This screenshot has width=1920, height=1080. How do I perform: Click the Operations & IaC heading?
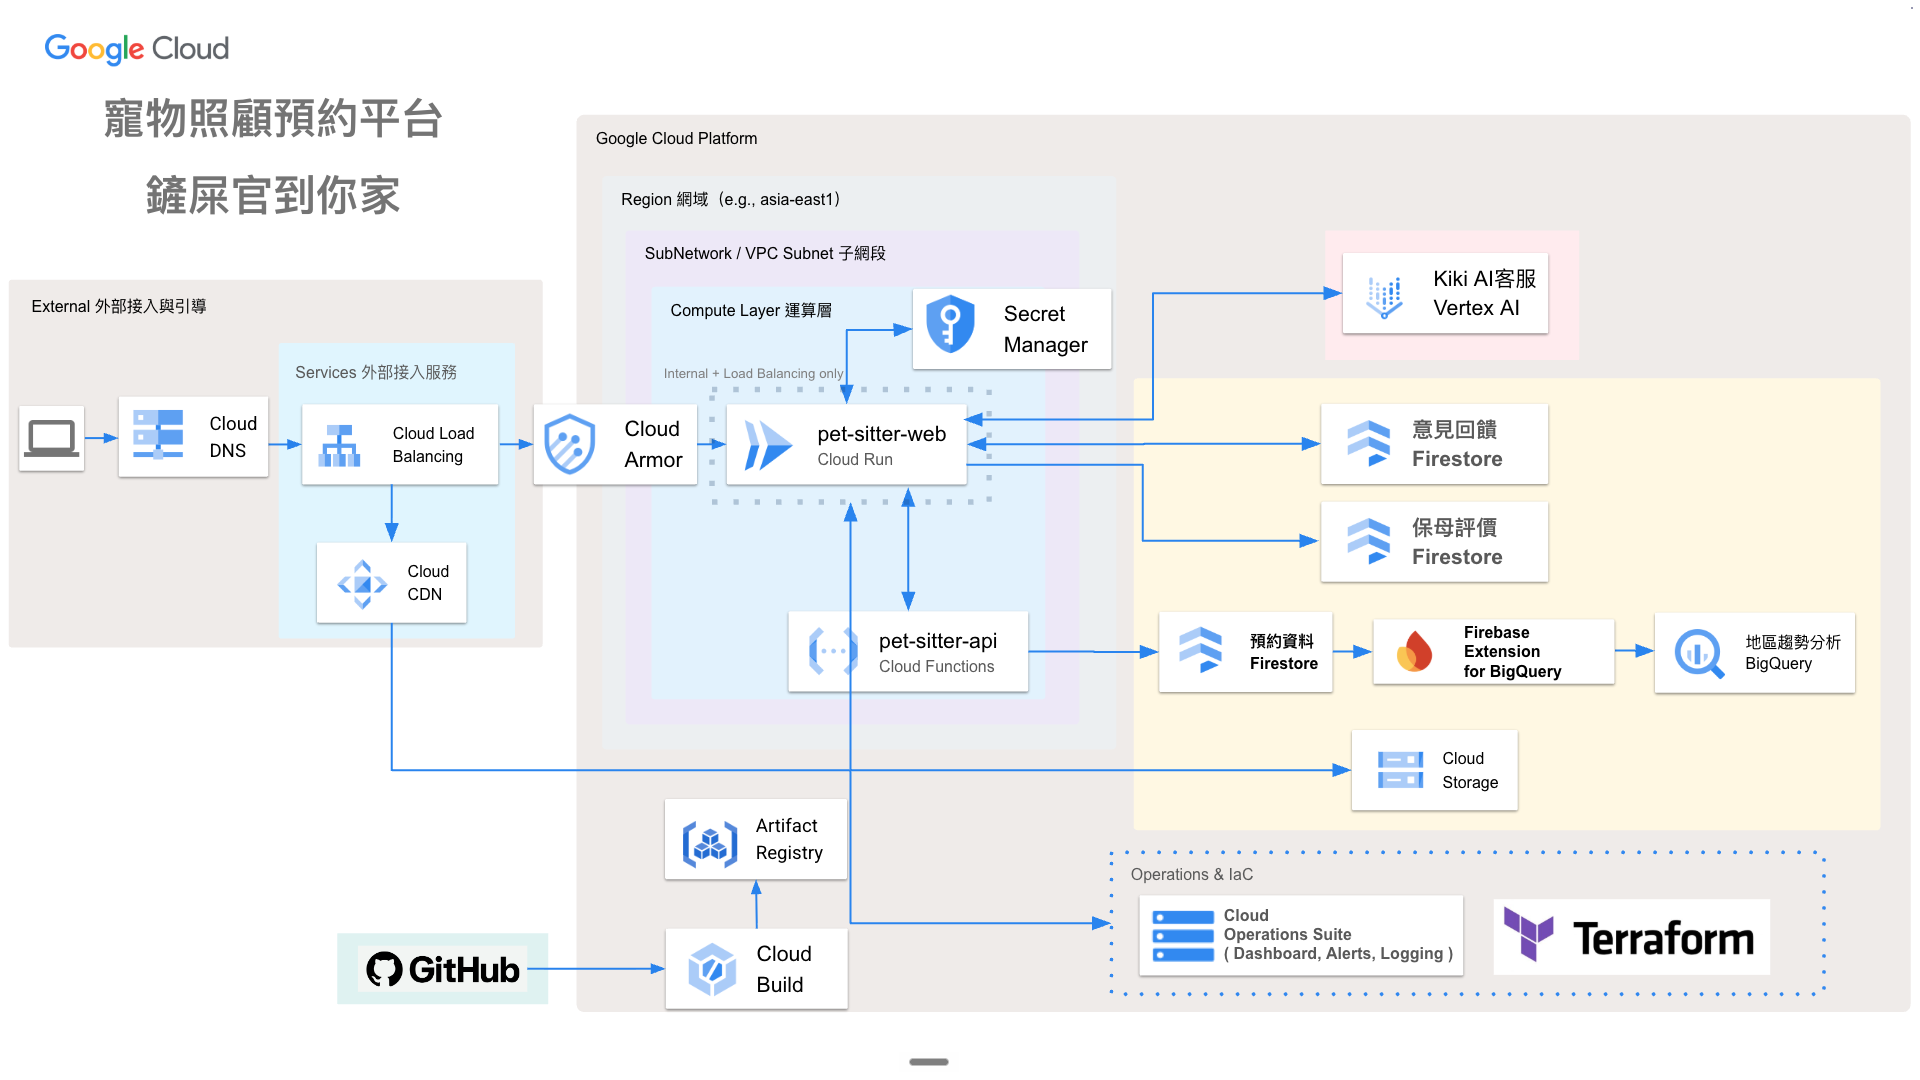click(1192, 874)
